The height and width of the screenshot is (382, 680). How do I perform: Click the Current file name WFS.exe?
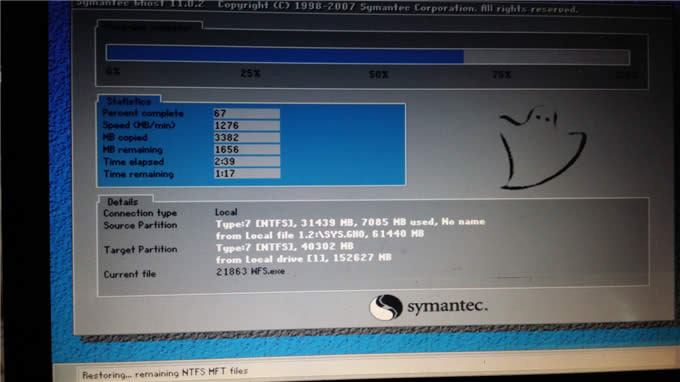click(268, 271)
